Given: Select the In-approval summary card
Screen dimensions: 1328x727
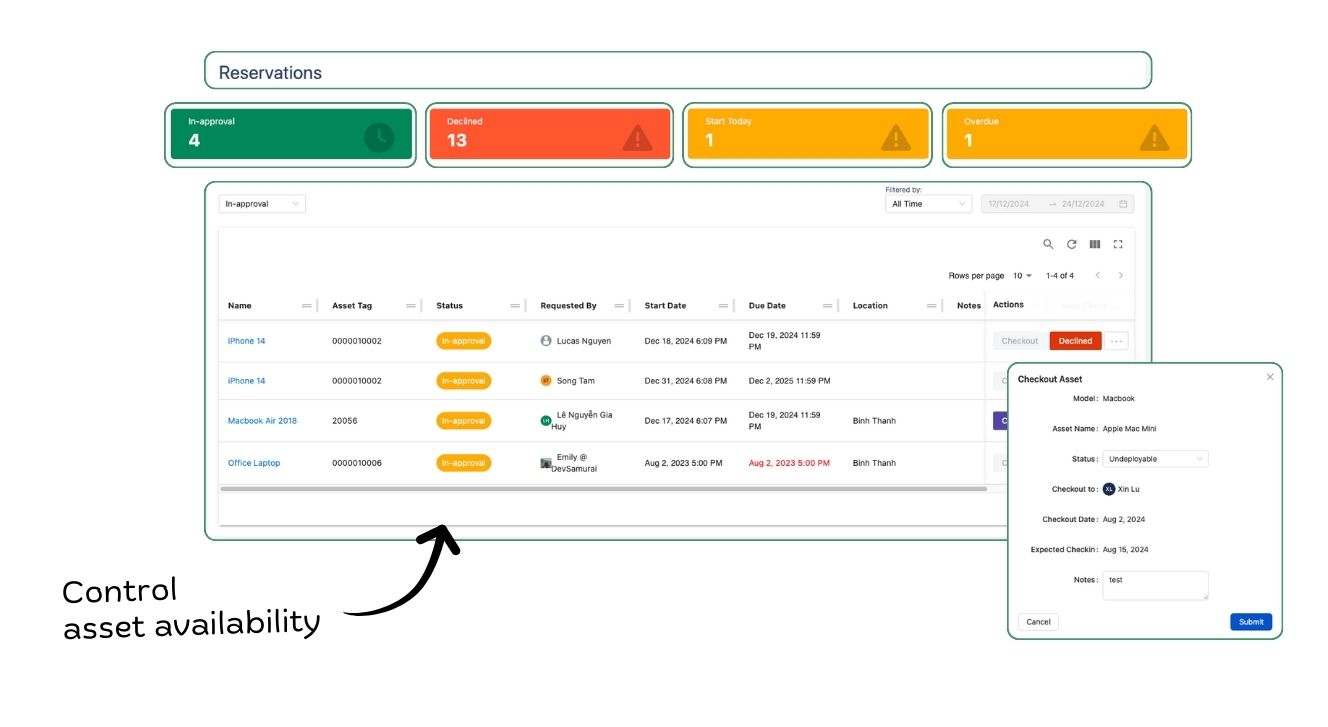Looking at the screenshot, I should pyautogui.click(x=291, y=134).
